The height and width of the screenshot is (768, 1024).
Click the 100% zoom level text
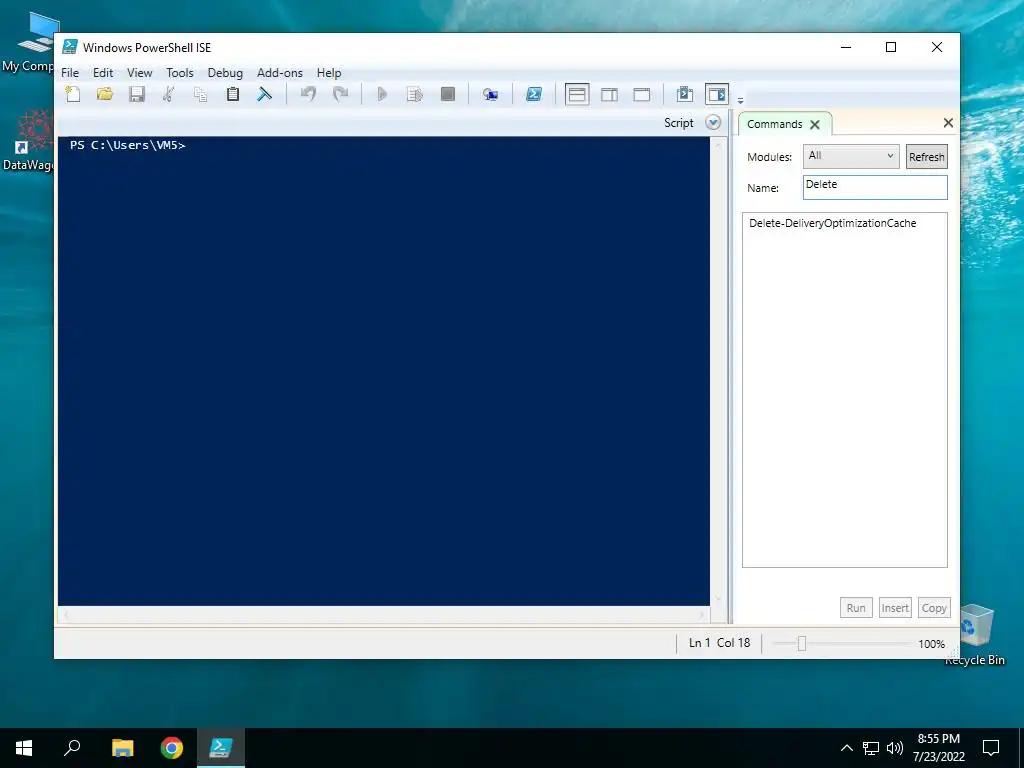click(931, 644)
